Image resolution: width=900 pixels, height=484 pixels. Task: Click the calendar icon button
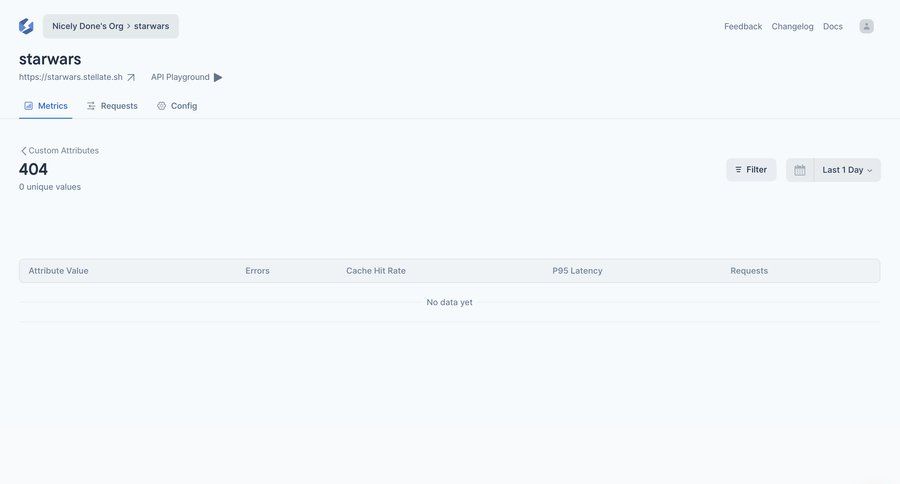800,170
